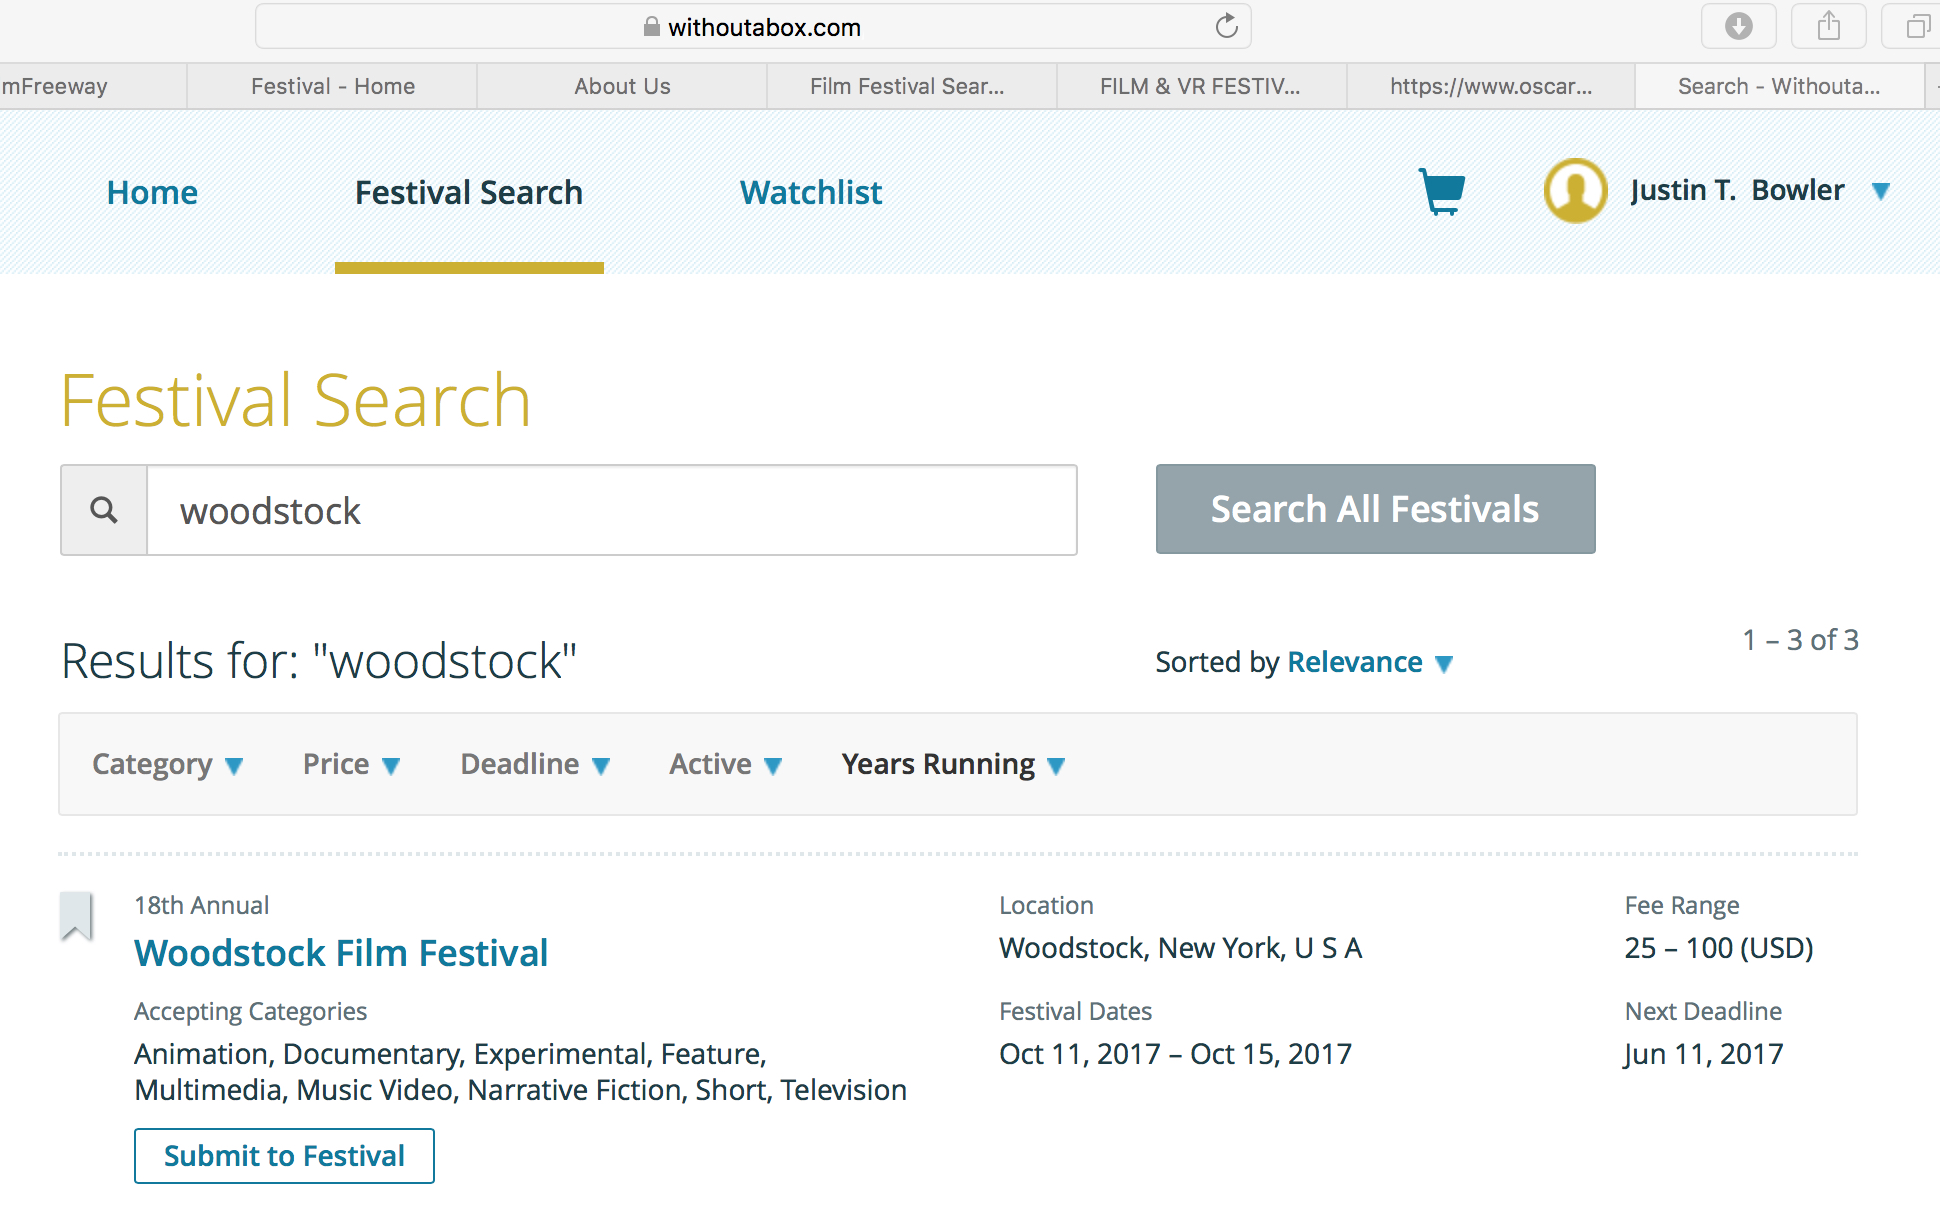Expand the Category filter dropdown
This screenshot has width=1940, height=1210.
(x=167, y=765)
